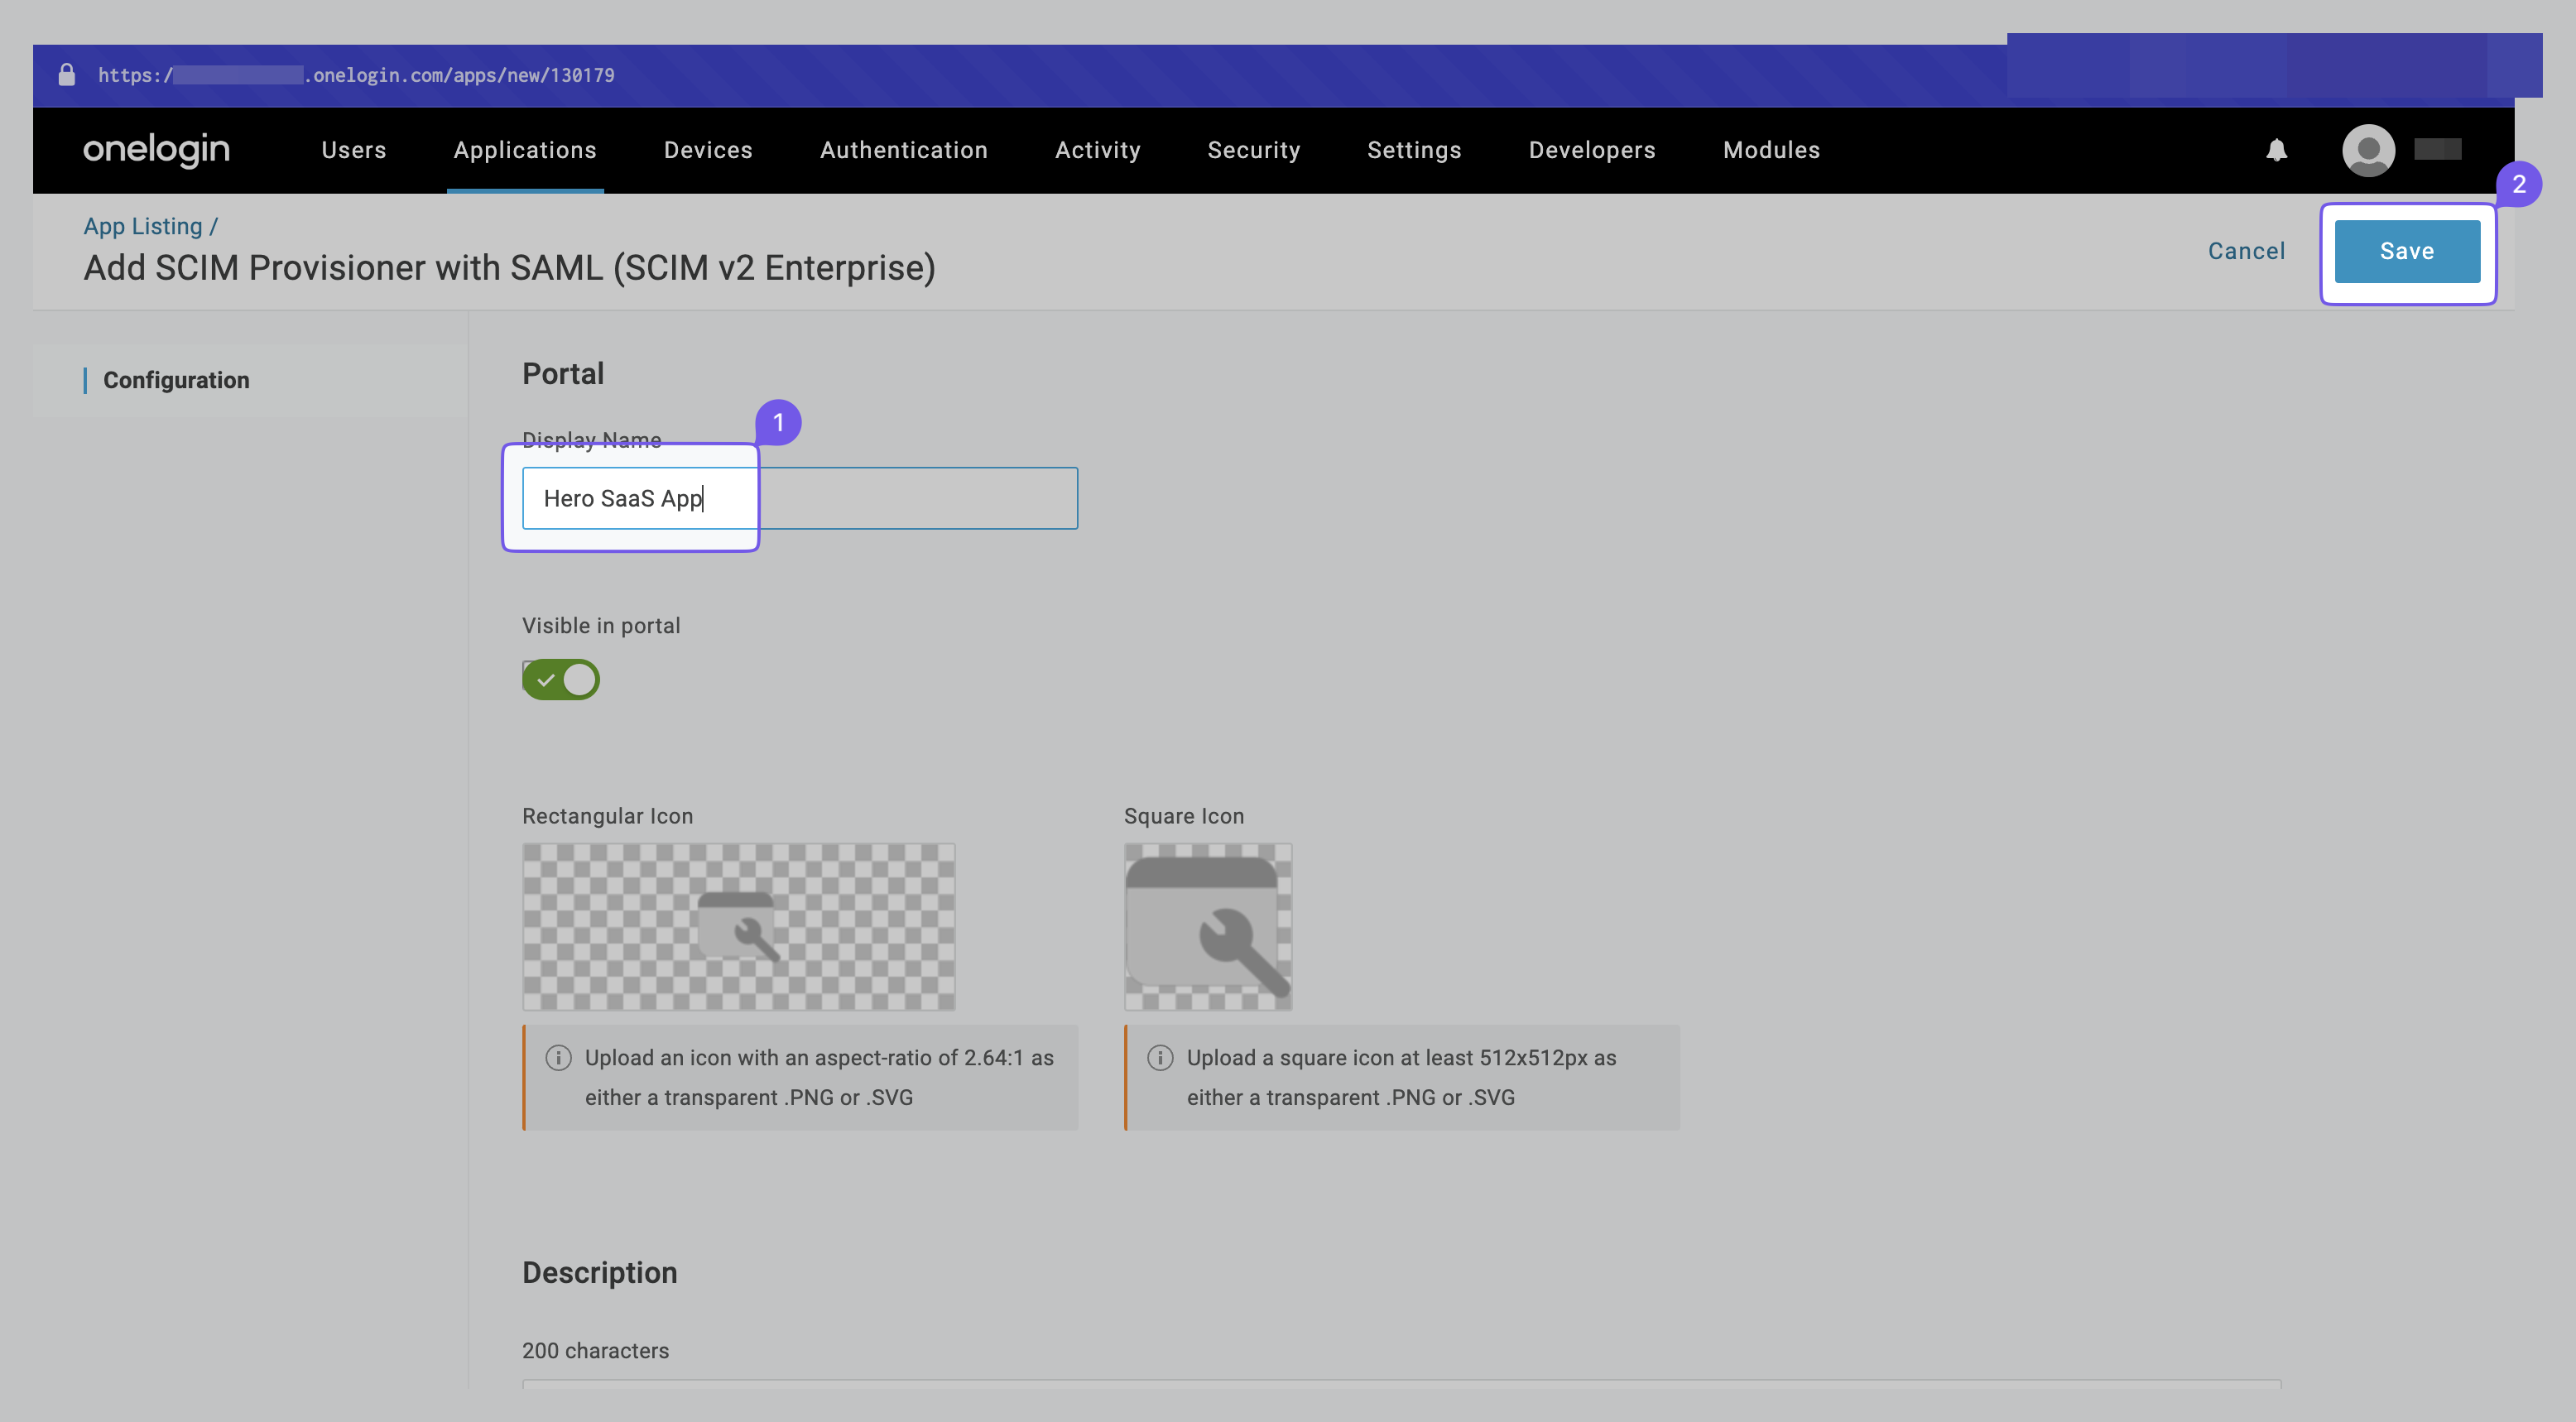Click the Square Icon upload placeholder
This screenshot has width=2576, height=1422.
tap(1207, 926)
